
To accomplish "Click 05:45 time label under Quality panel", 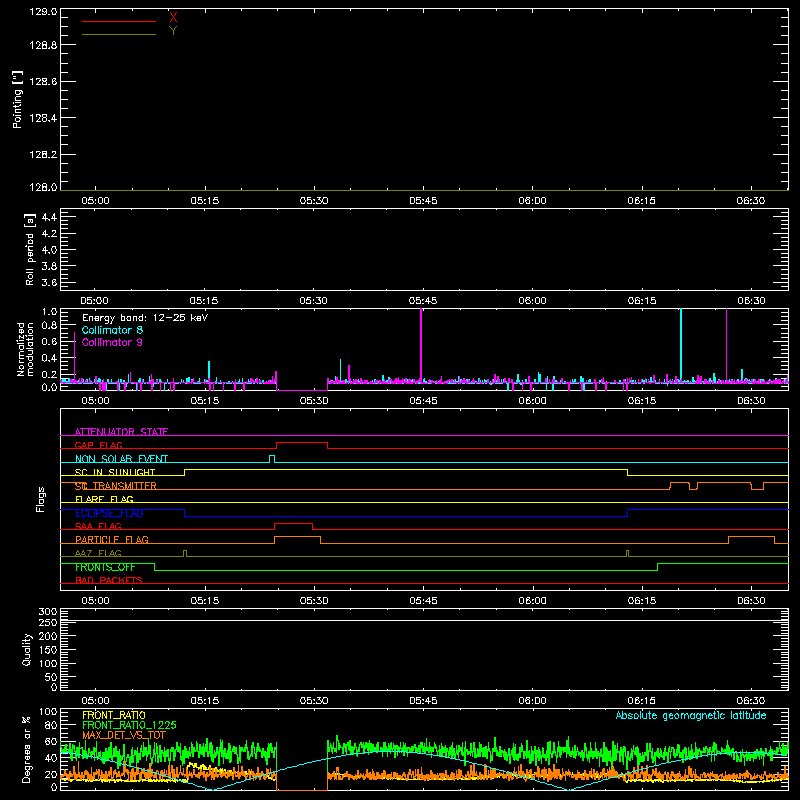I will pos(423,701).
